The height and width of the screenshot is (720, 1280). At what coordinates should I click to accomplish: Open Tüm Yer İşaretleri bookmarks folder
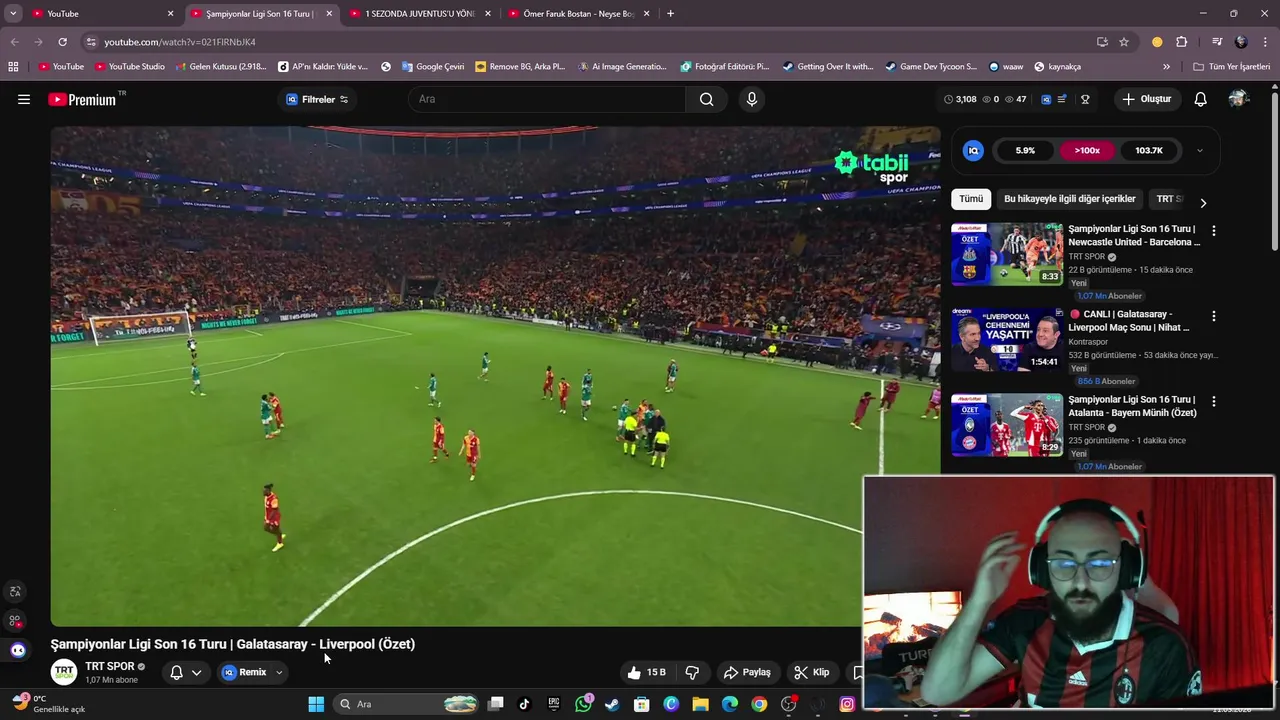1232,67
